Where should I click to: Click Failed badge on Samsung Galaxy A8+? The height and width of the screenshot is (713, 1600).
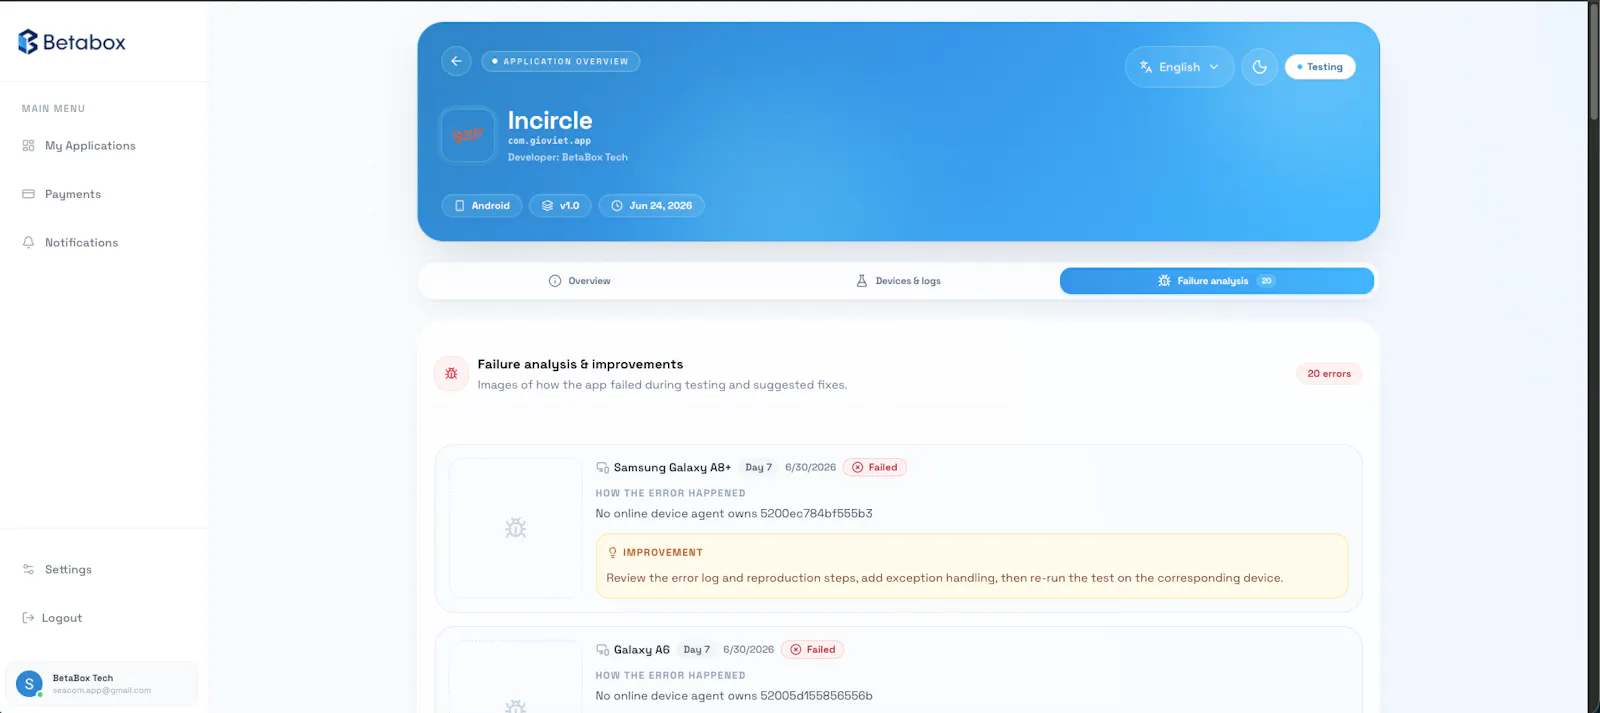coord(875,468)
